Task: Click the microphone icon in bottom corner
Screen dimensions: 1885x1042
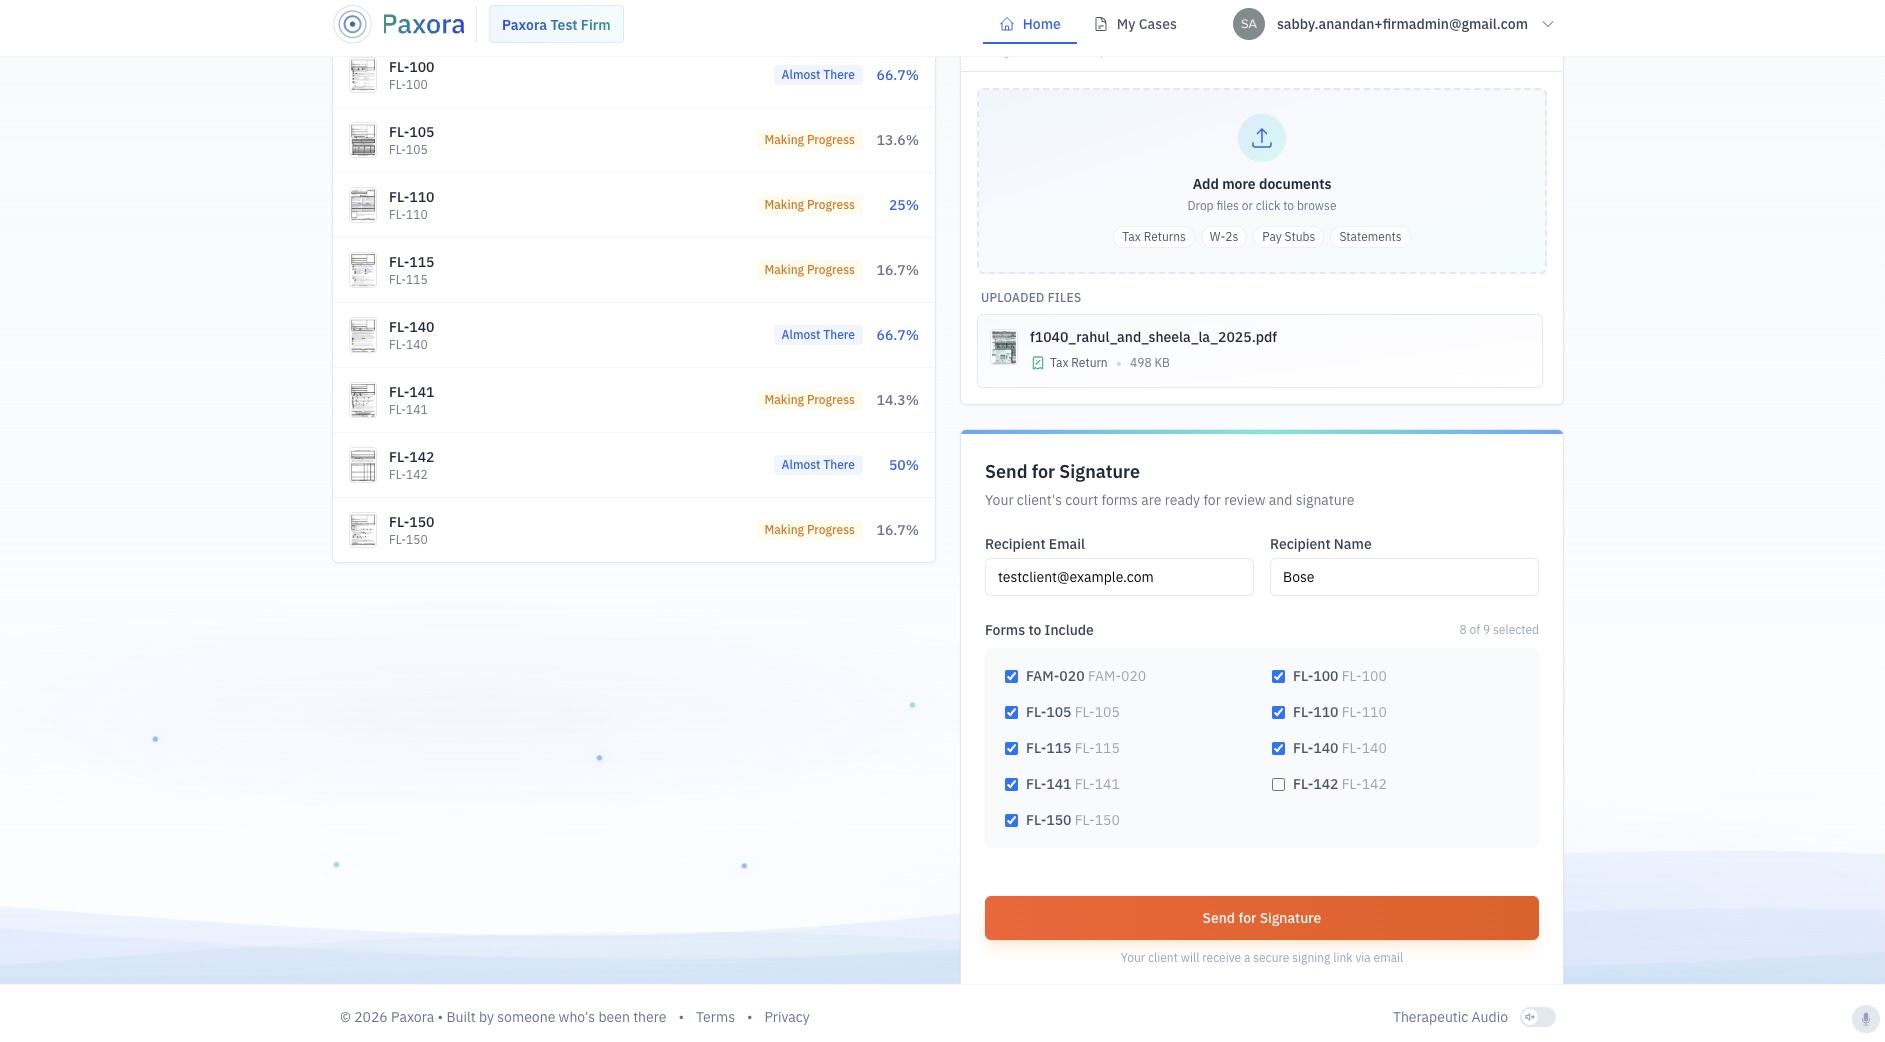Action: click(1864, 1018)
